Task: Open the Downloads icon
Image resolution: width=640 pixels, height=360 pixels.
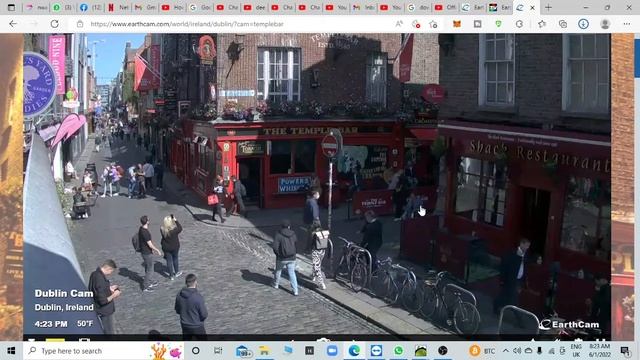Action: (583, 24)
